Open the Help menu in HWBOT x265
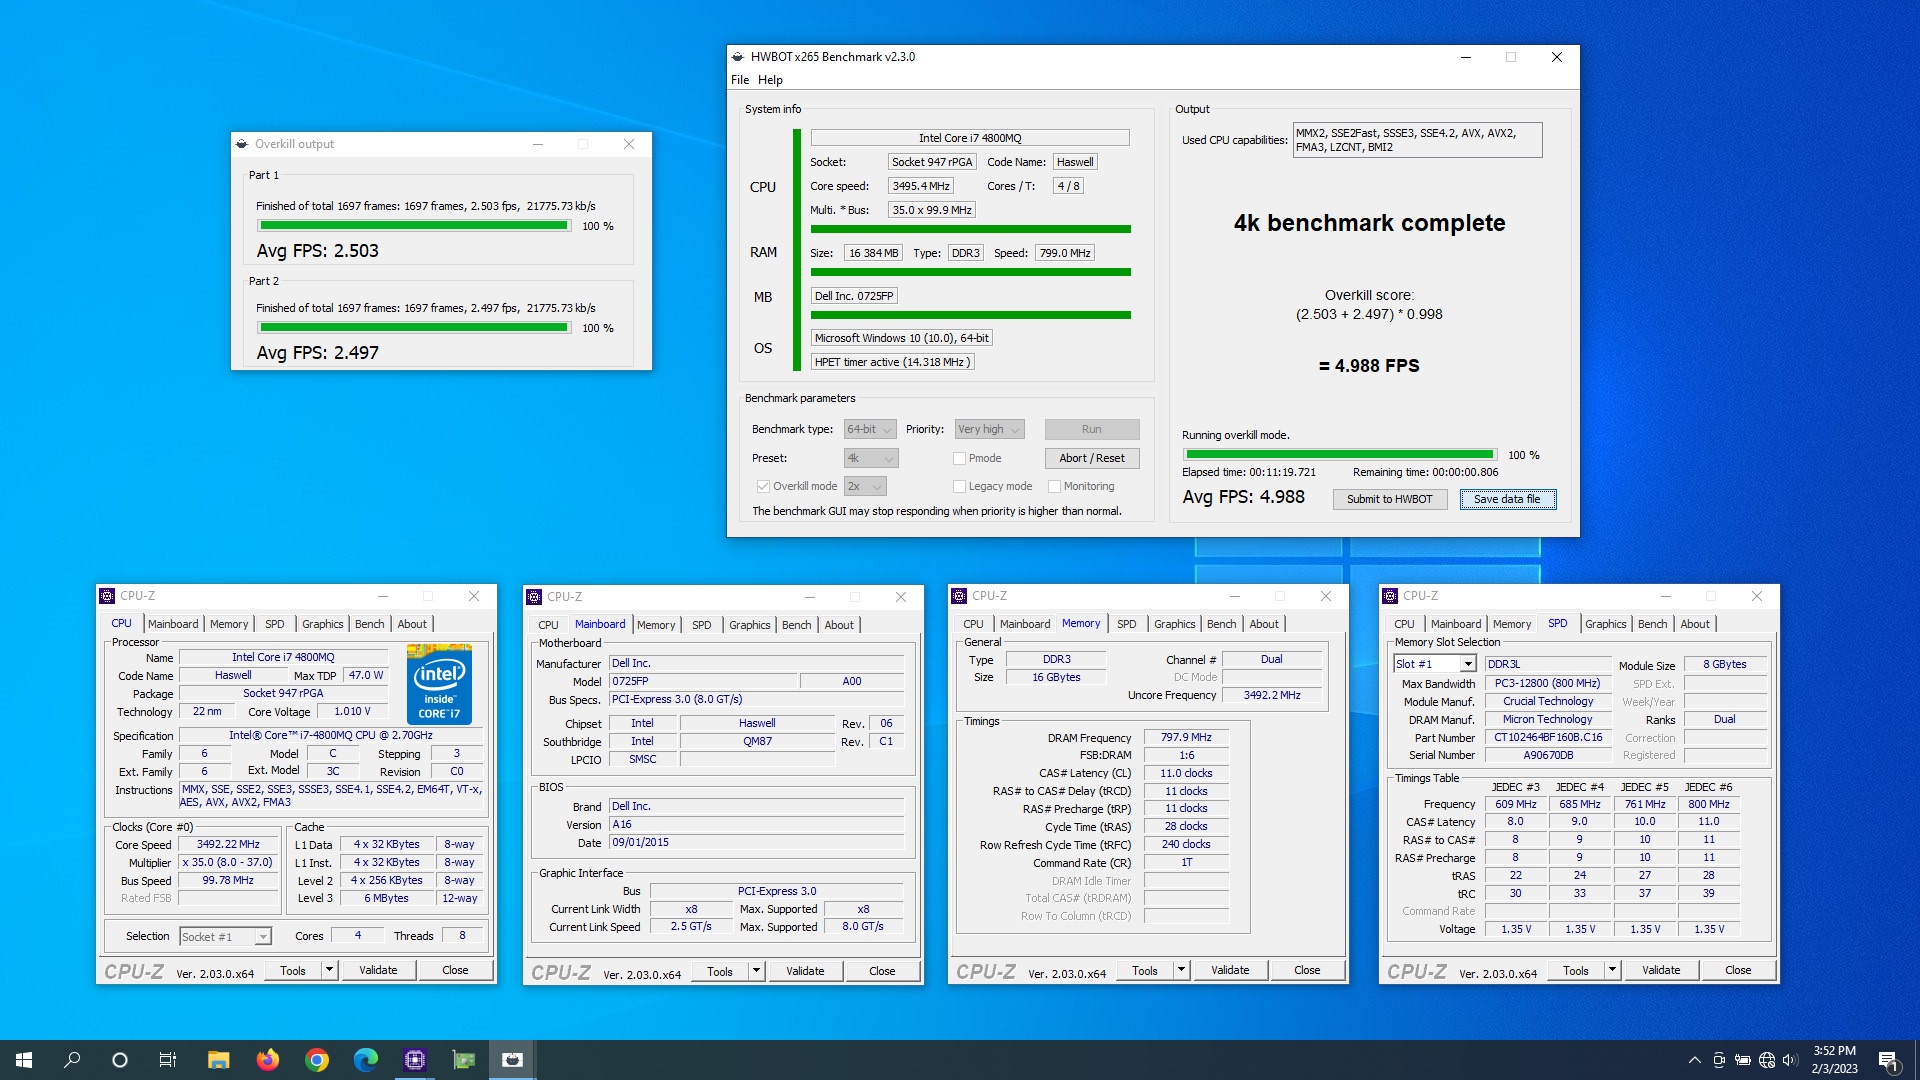Screen dimensions: 1920x1080 pyautogui.click(x=770, y=80)
